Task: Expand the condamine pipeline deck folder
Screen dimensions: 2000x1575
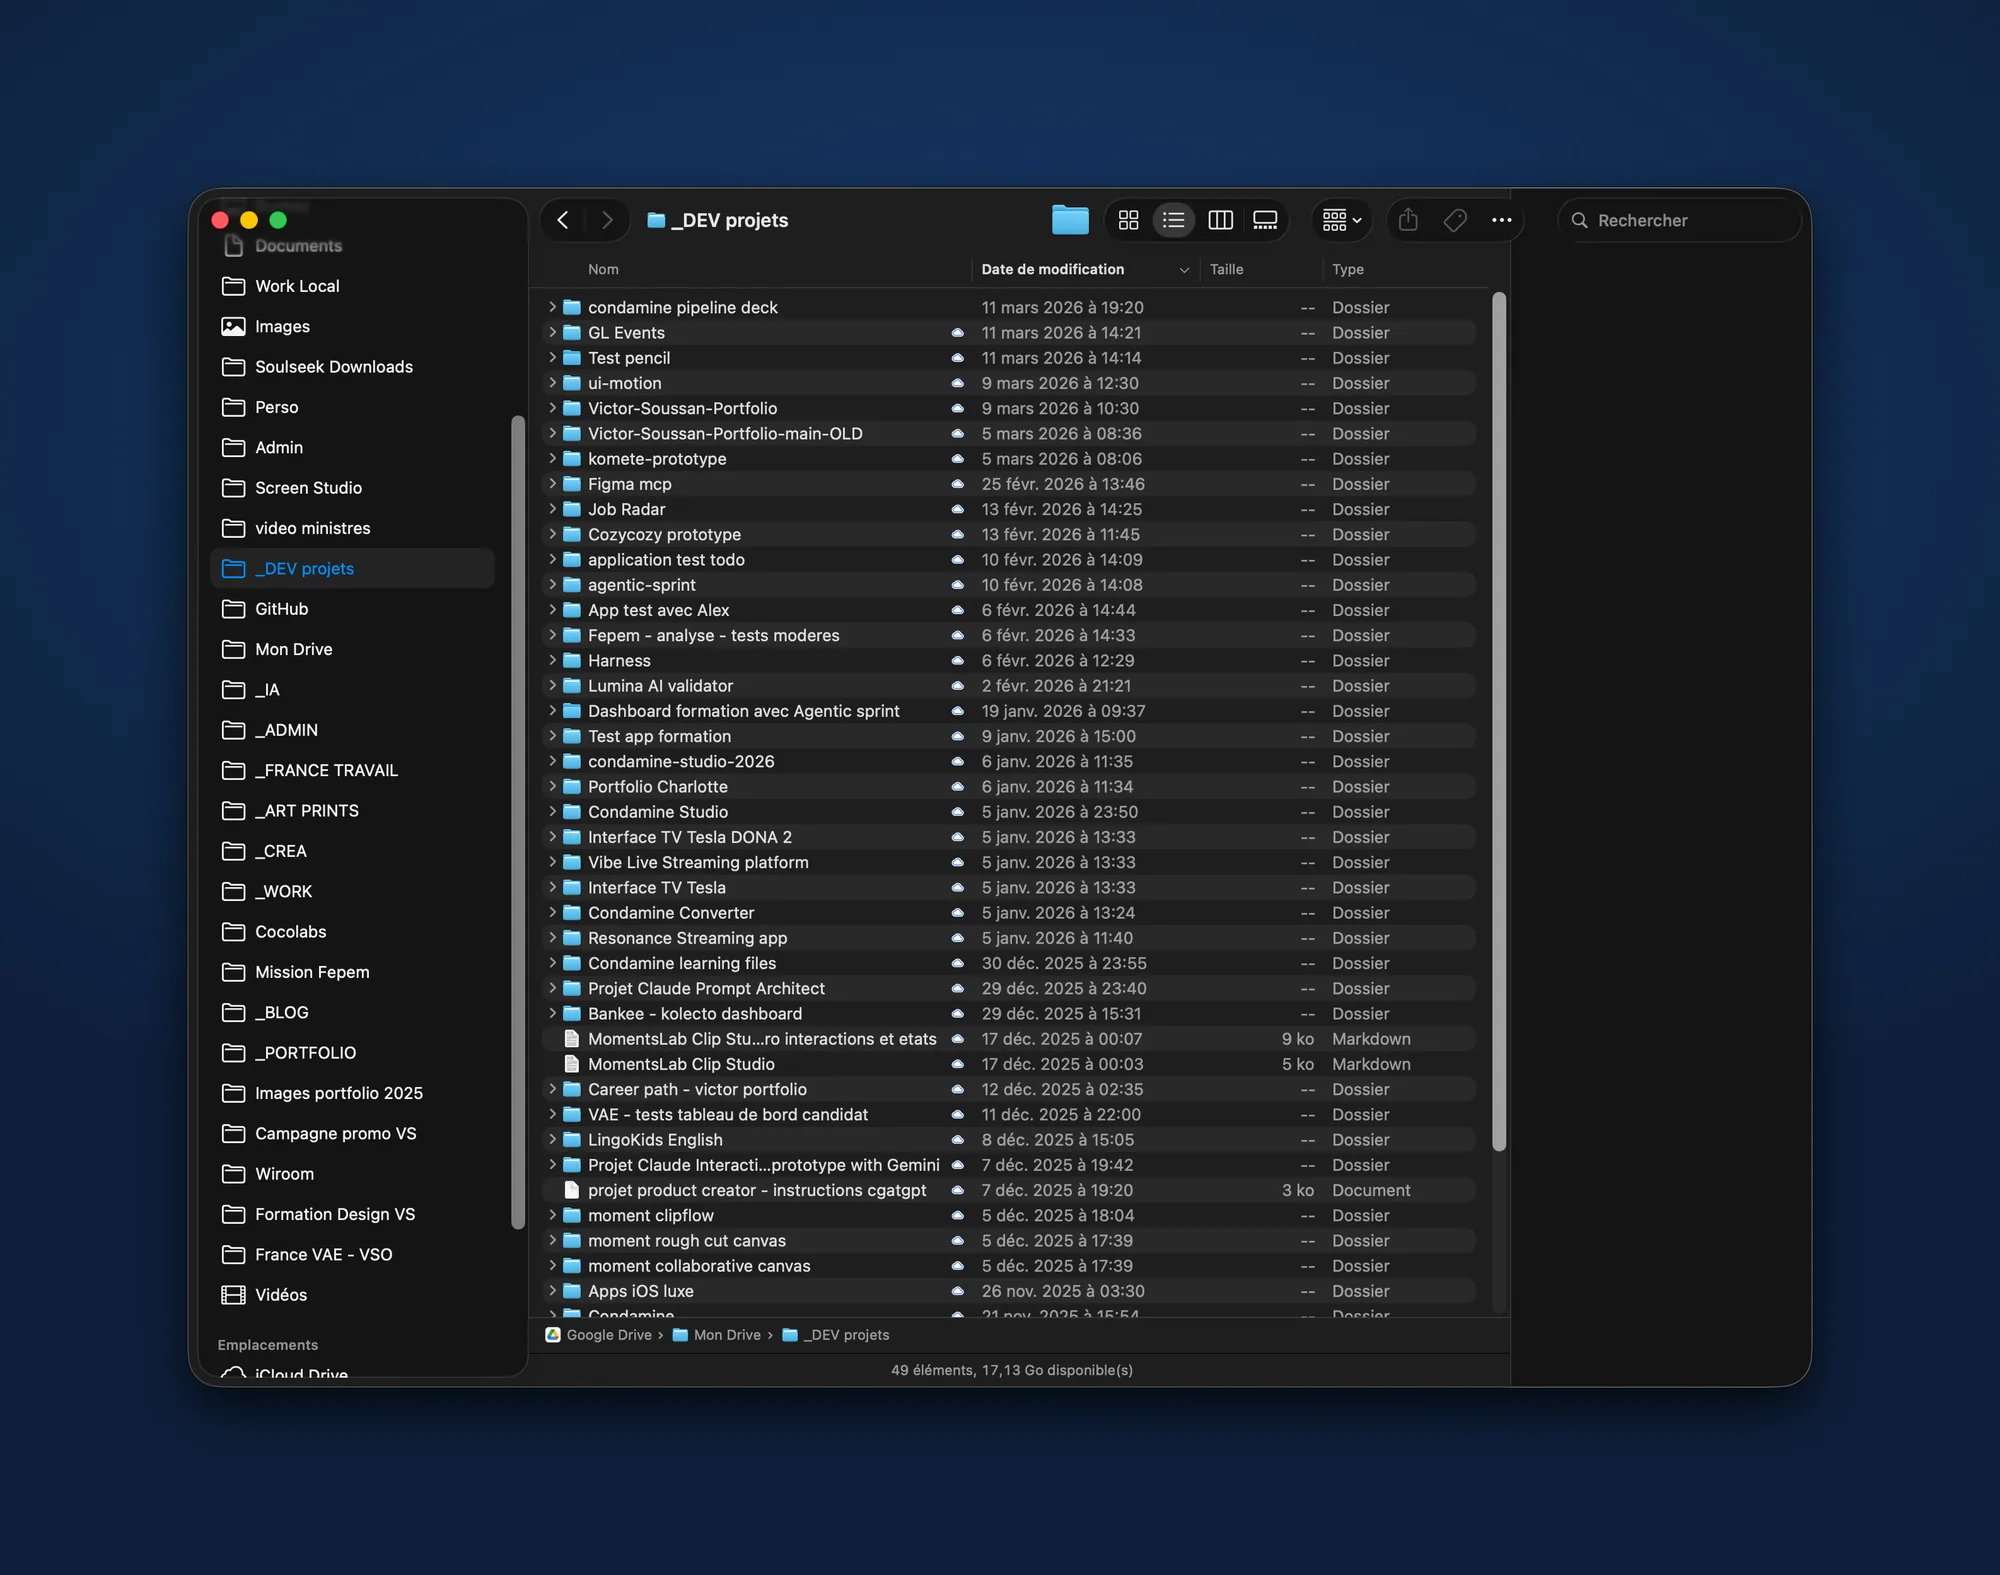Action: pyautogui.click(x=552, y=307)
